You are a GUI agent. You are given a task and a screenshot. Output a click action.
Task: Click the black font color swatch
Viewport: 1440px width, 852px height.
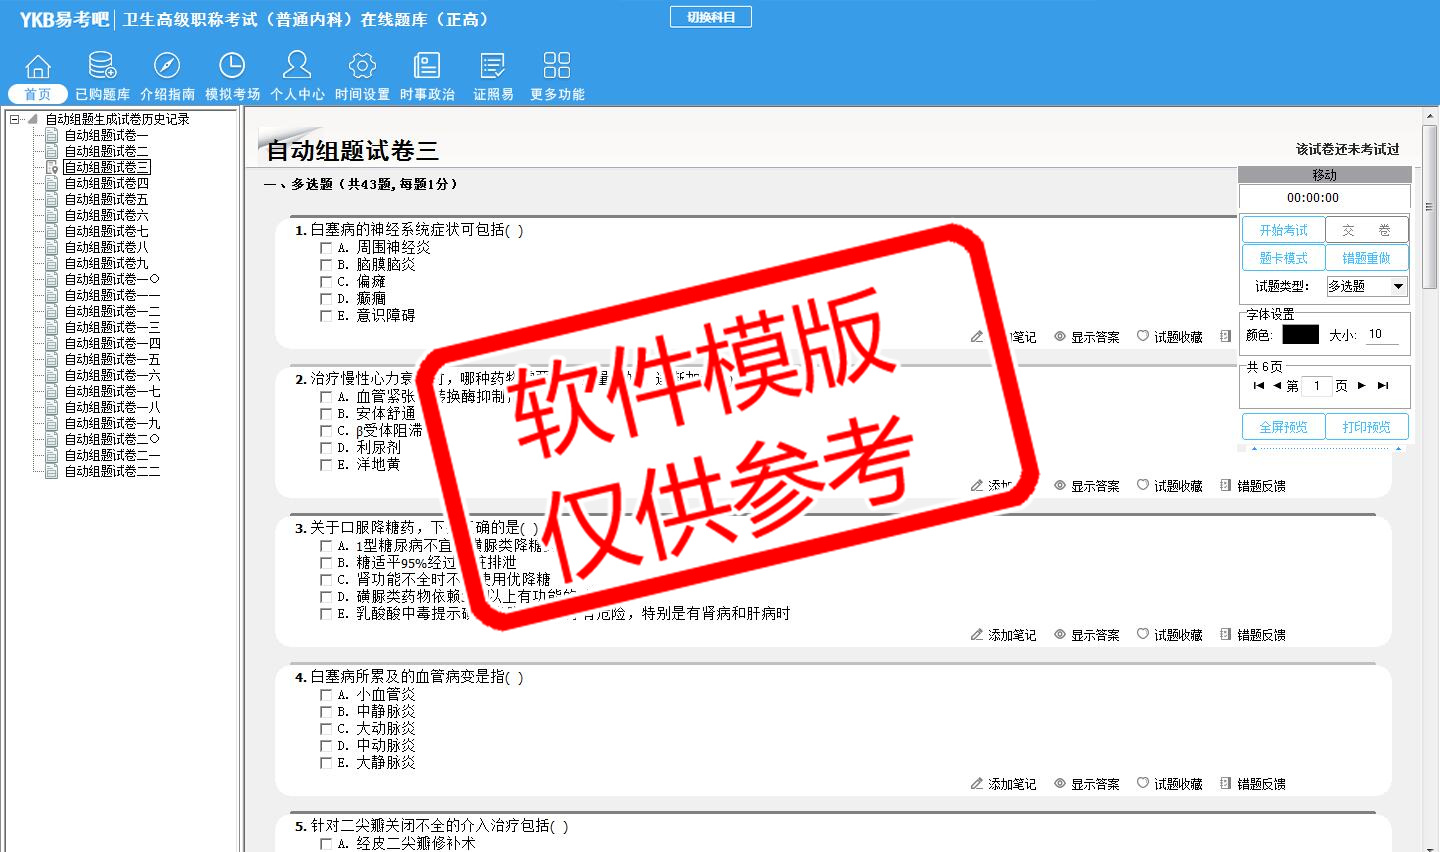pyautogui.click(x=1300, y=335)
